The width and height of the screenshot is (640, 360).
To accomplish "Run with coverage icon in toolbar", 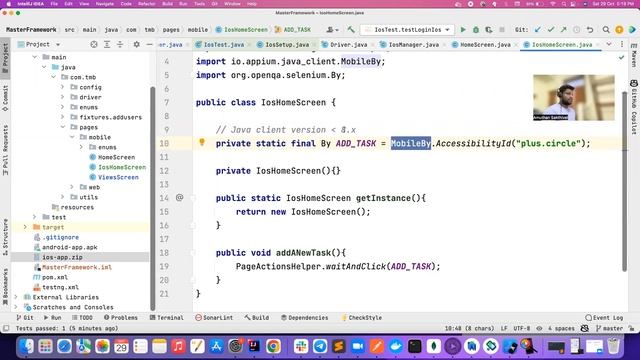I will pyautogui.click(x=489, y=30).
